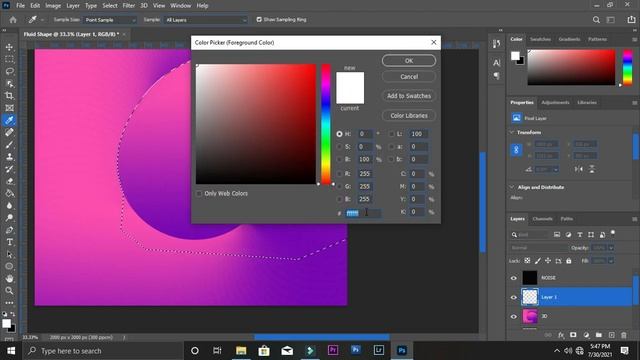
Task: Add a layer mask icon
Action: (x=573, y=335)
